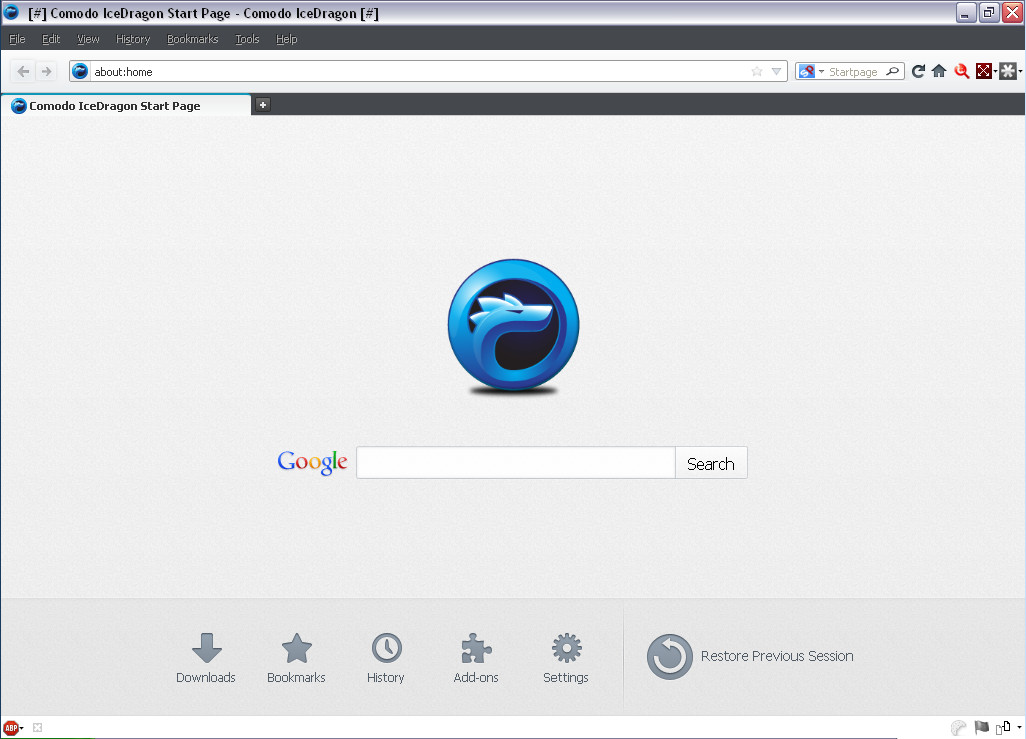
Task: Open the View menu
Action: (x=88, y=39)
